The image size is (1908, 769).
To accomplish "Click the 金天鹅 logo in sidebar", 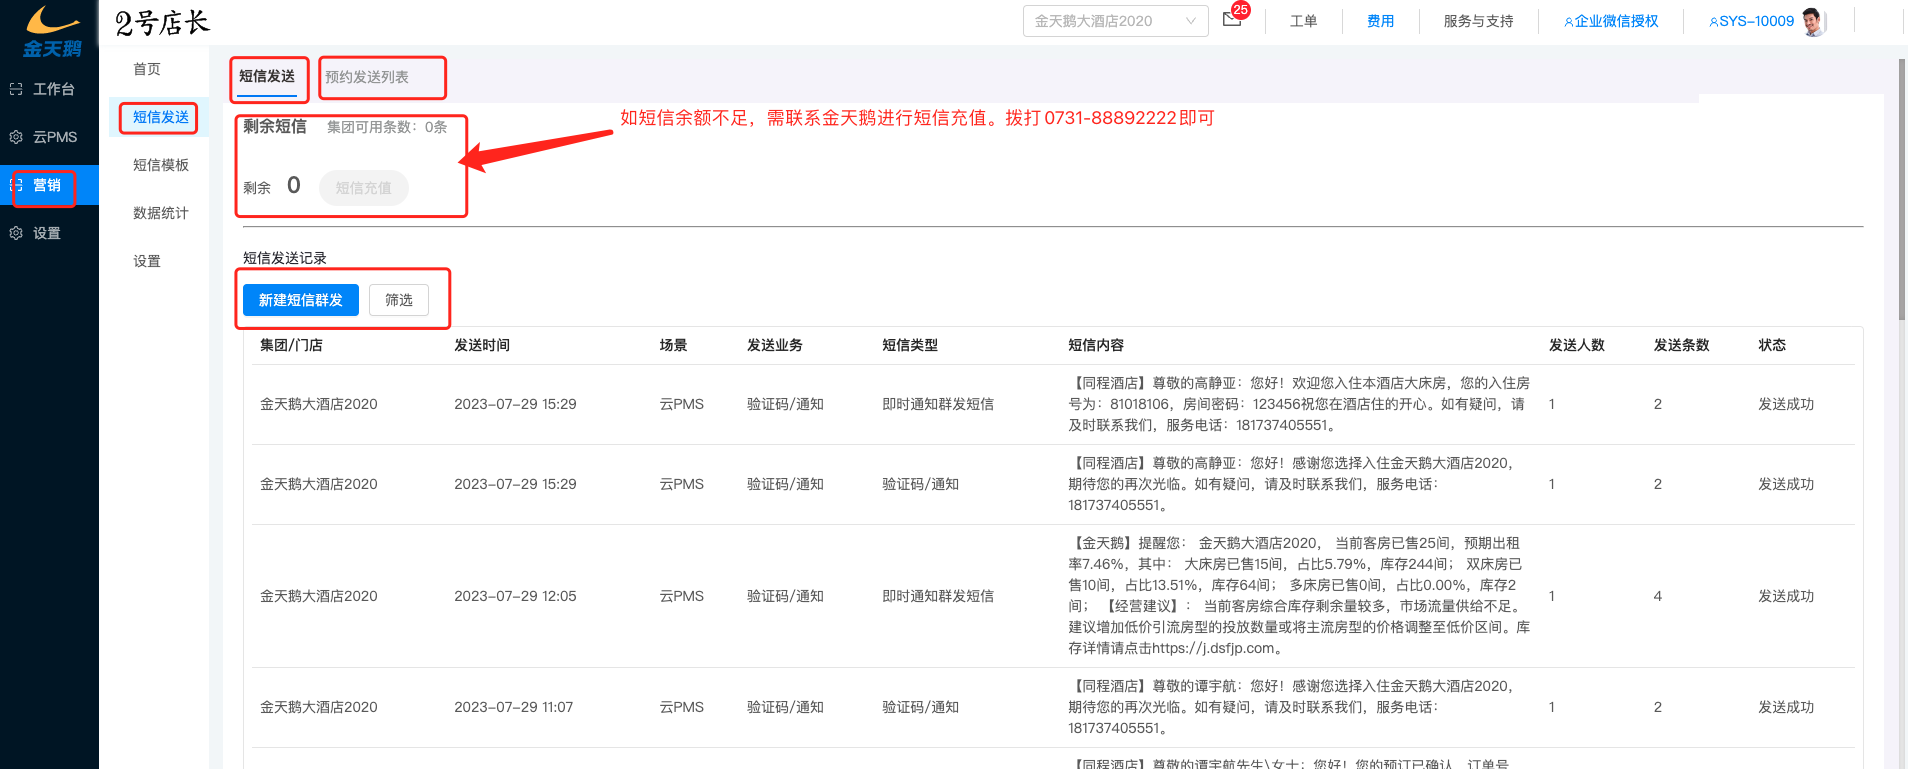I will click(52, 31).
